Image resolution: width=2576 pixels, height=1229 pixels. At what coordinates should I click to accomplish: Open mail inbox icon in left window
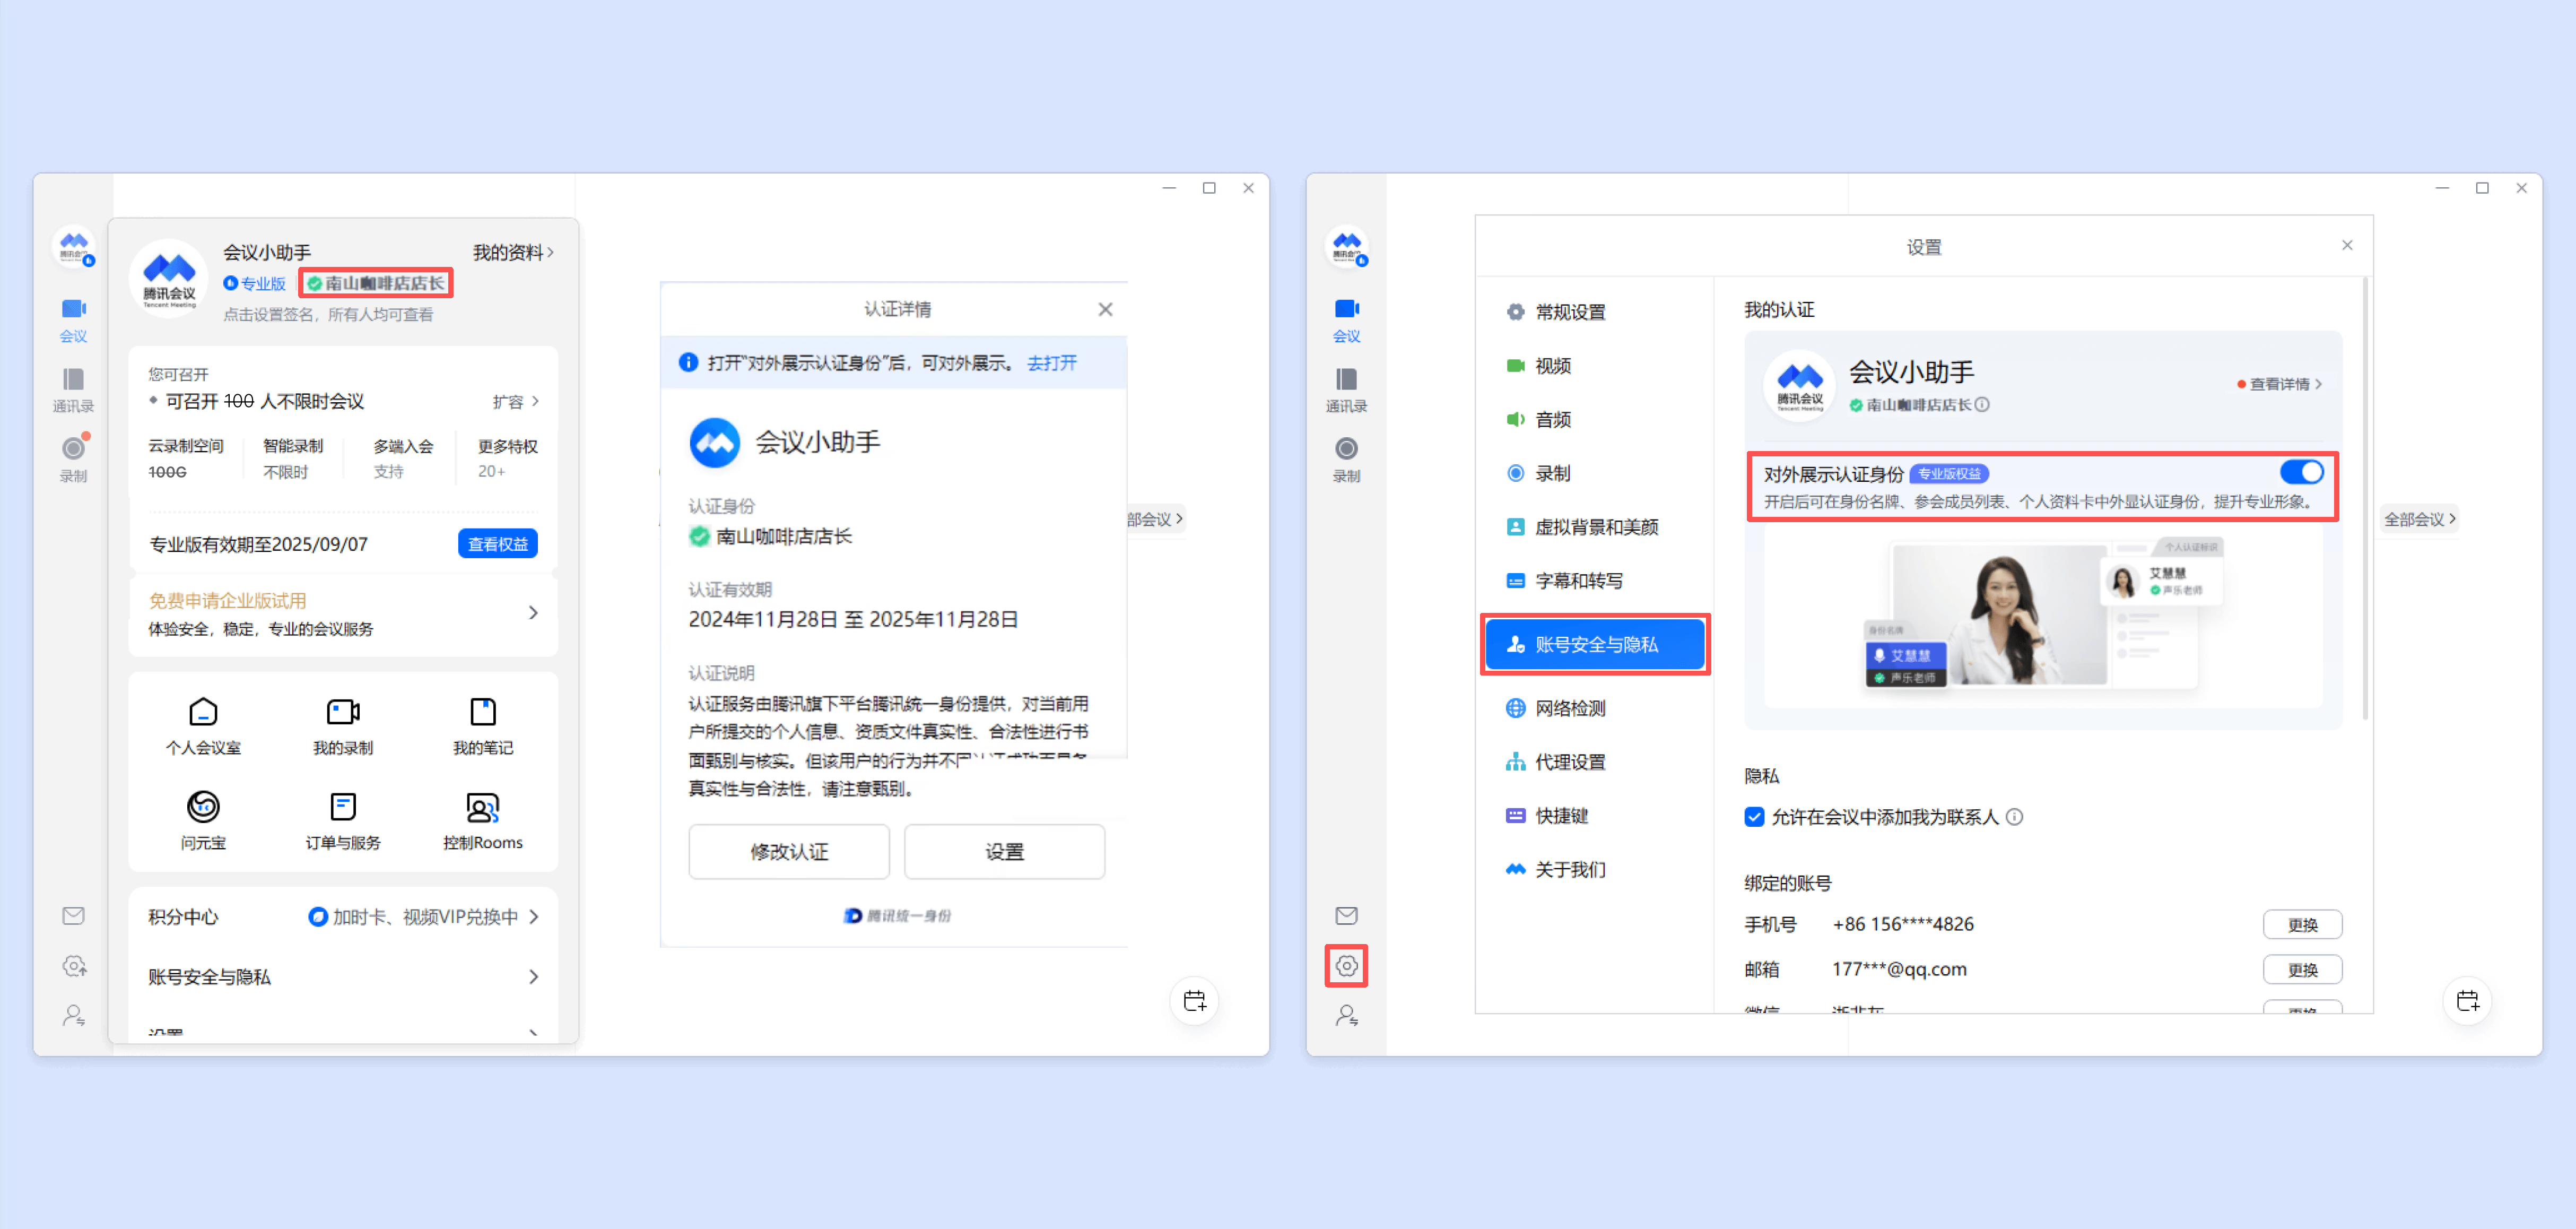[73, 915]
